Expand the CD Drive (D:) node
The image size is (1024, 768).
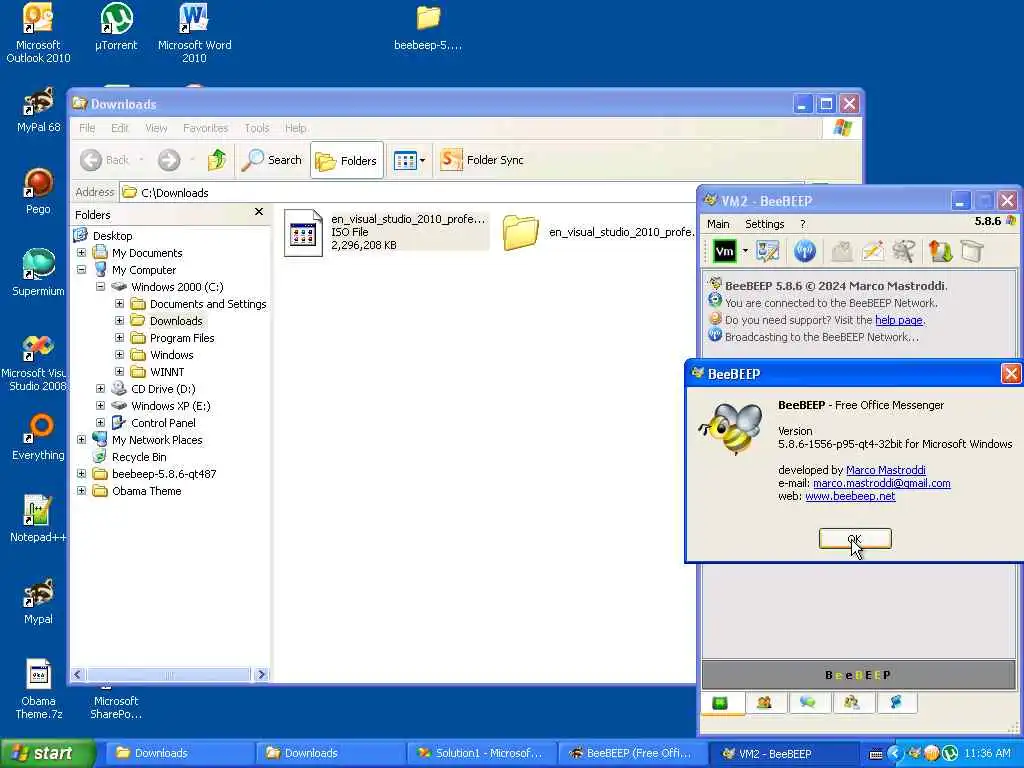[101, 389]
